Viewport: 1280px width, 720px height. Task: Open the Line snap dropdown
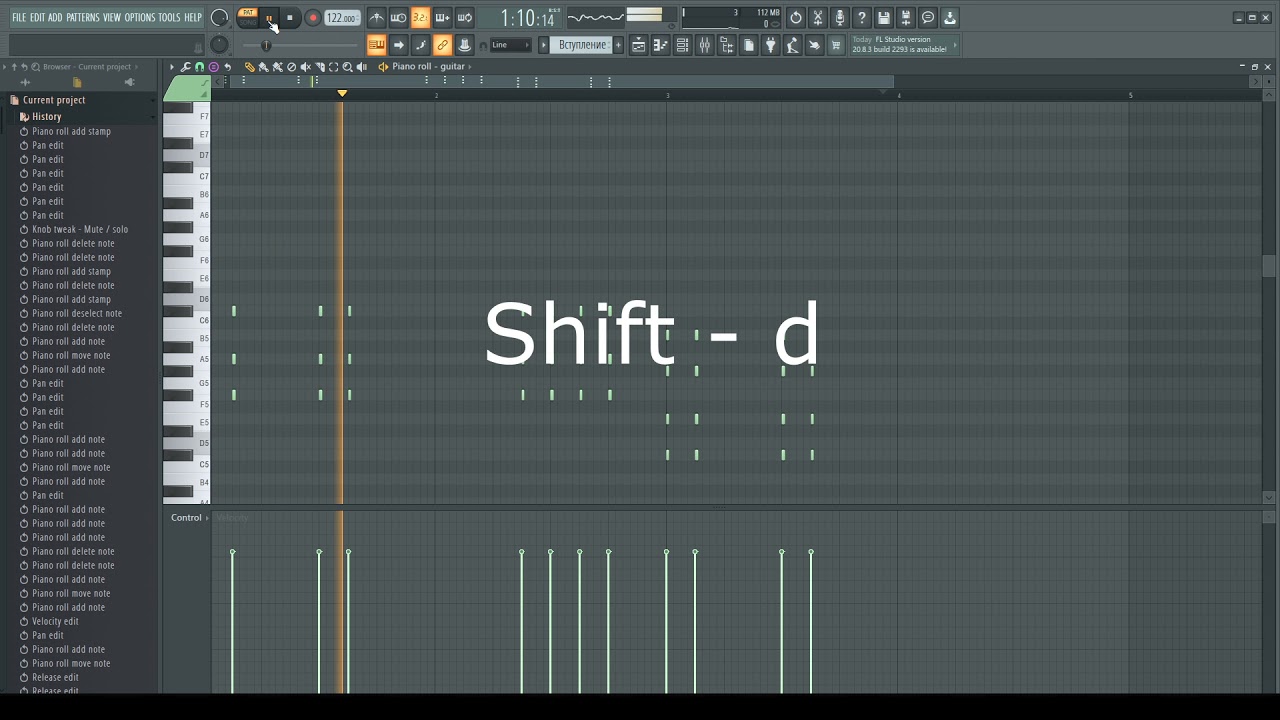[x=510, y=45]
